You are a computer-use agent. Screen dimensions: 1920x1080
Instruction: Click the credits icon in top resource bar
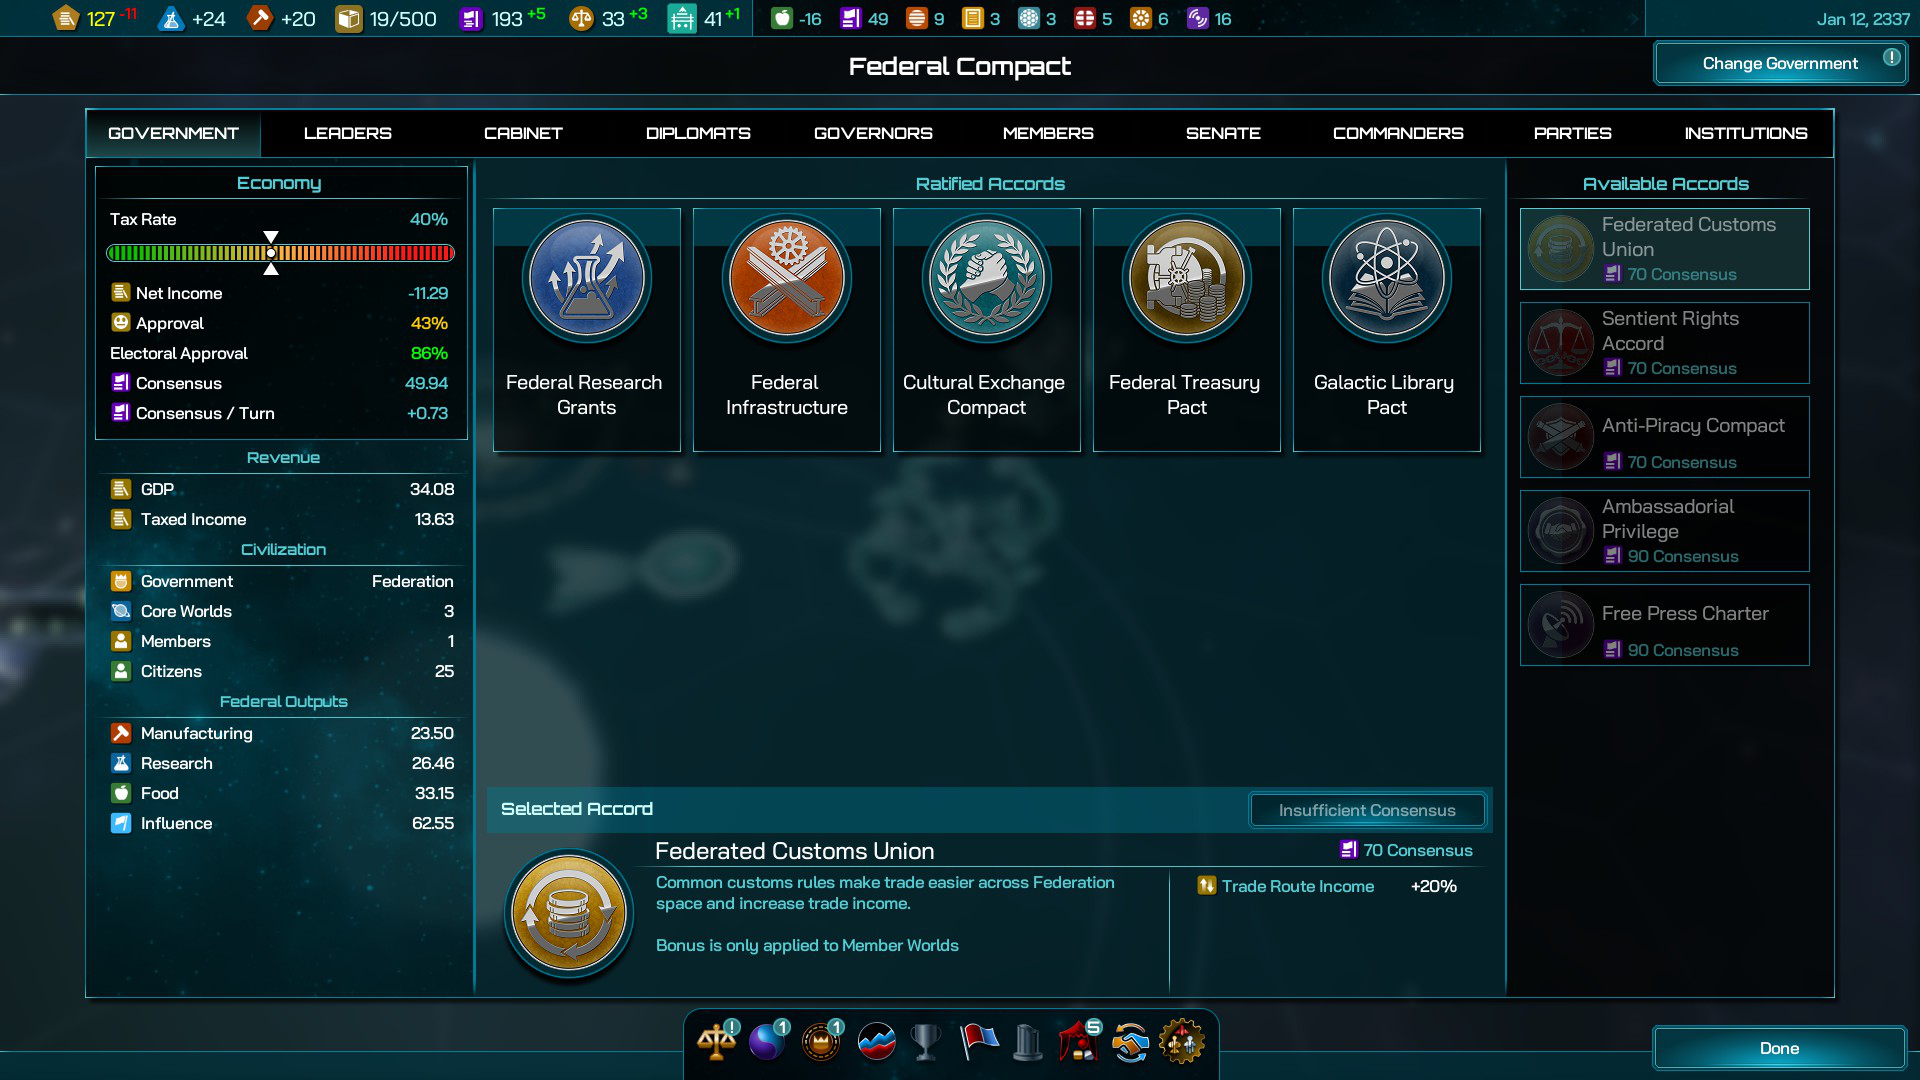65,18
